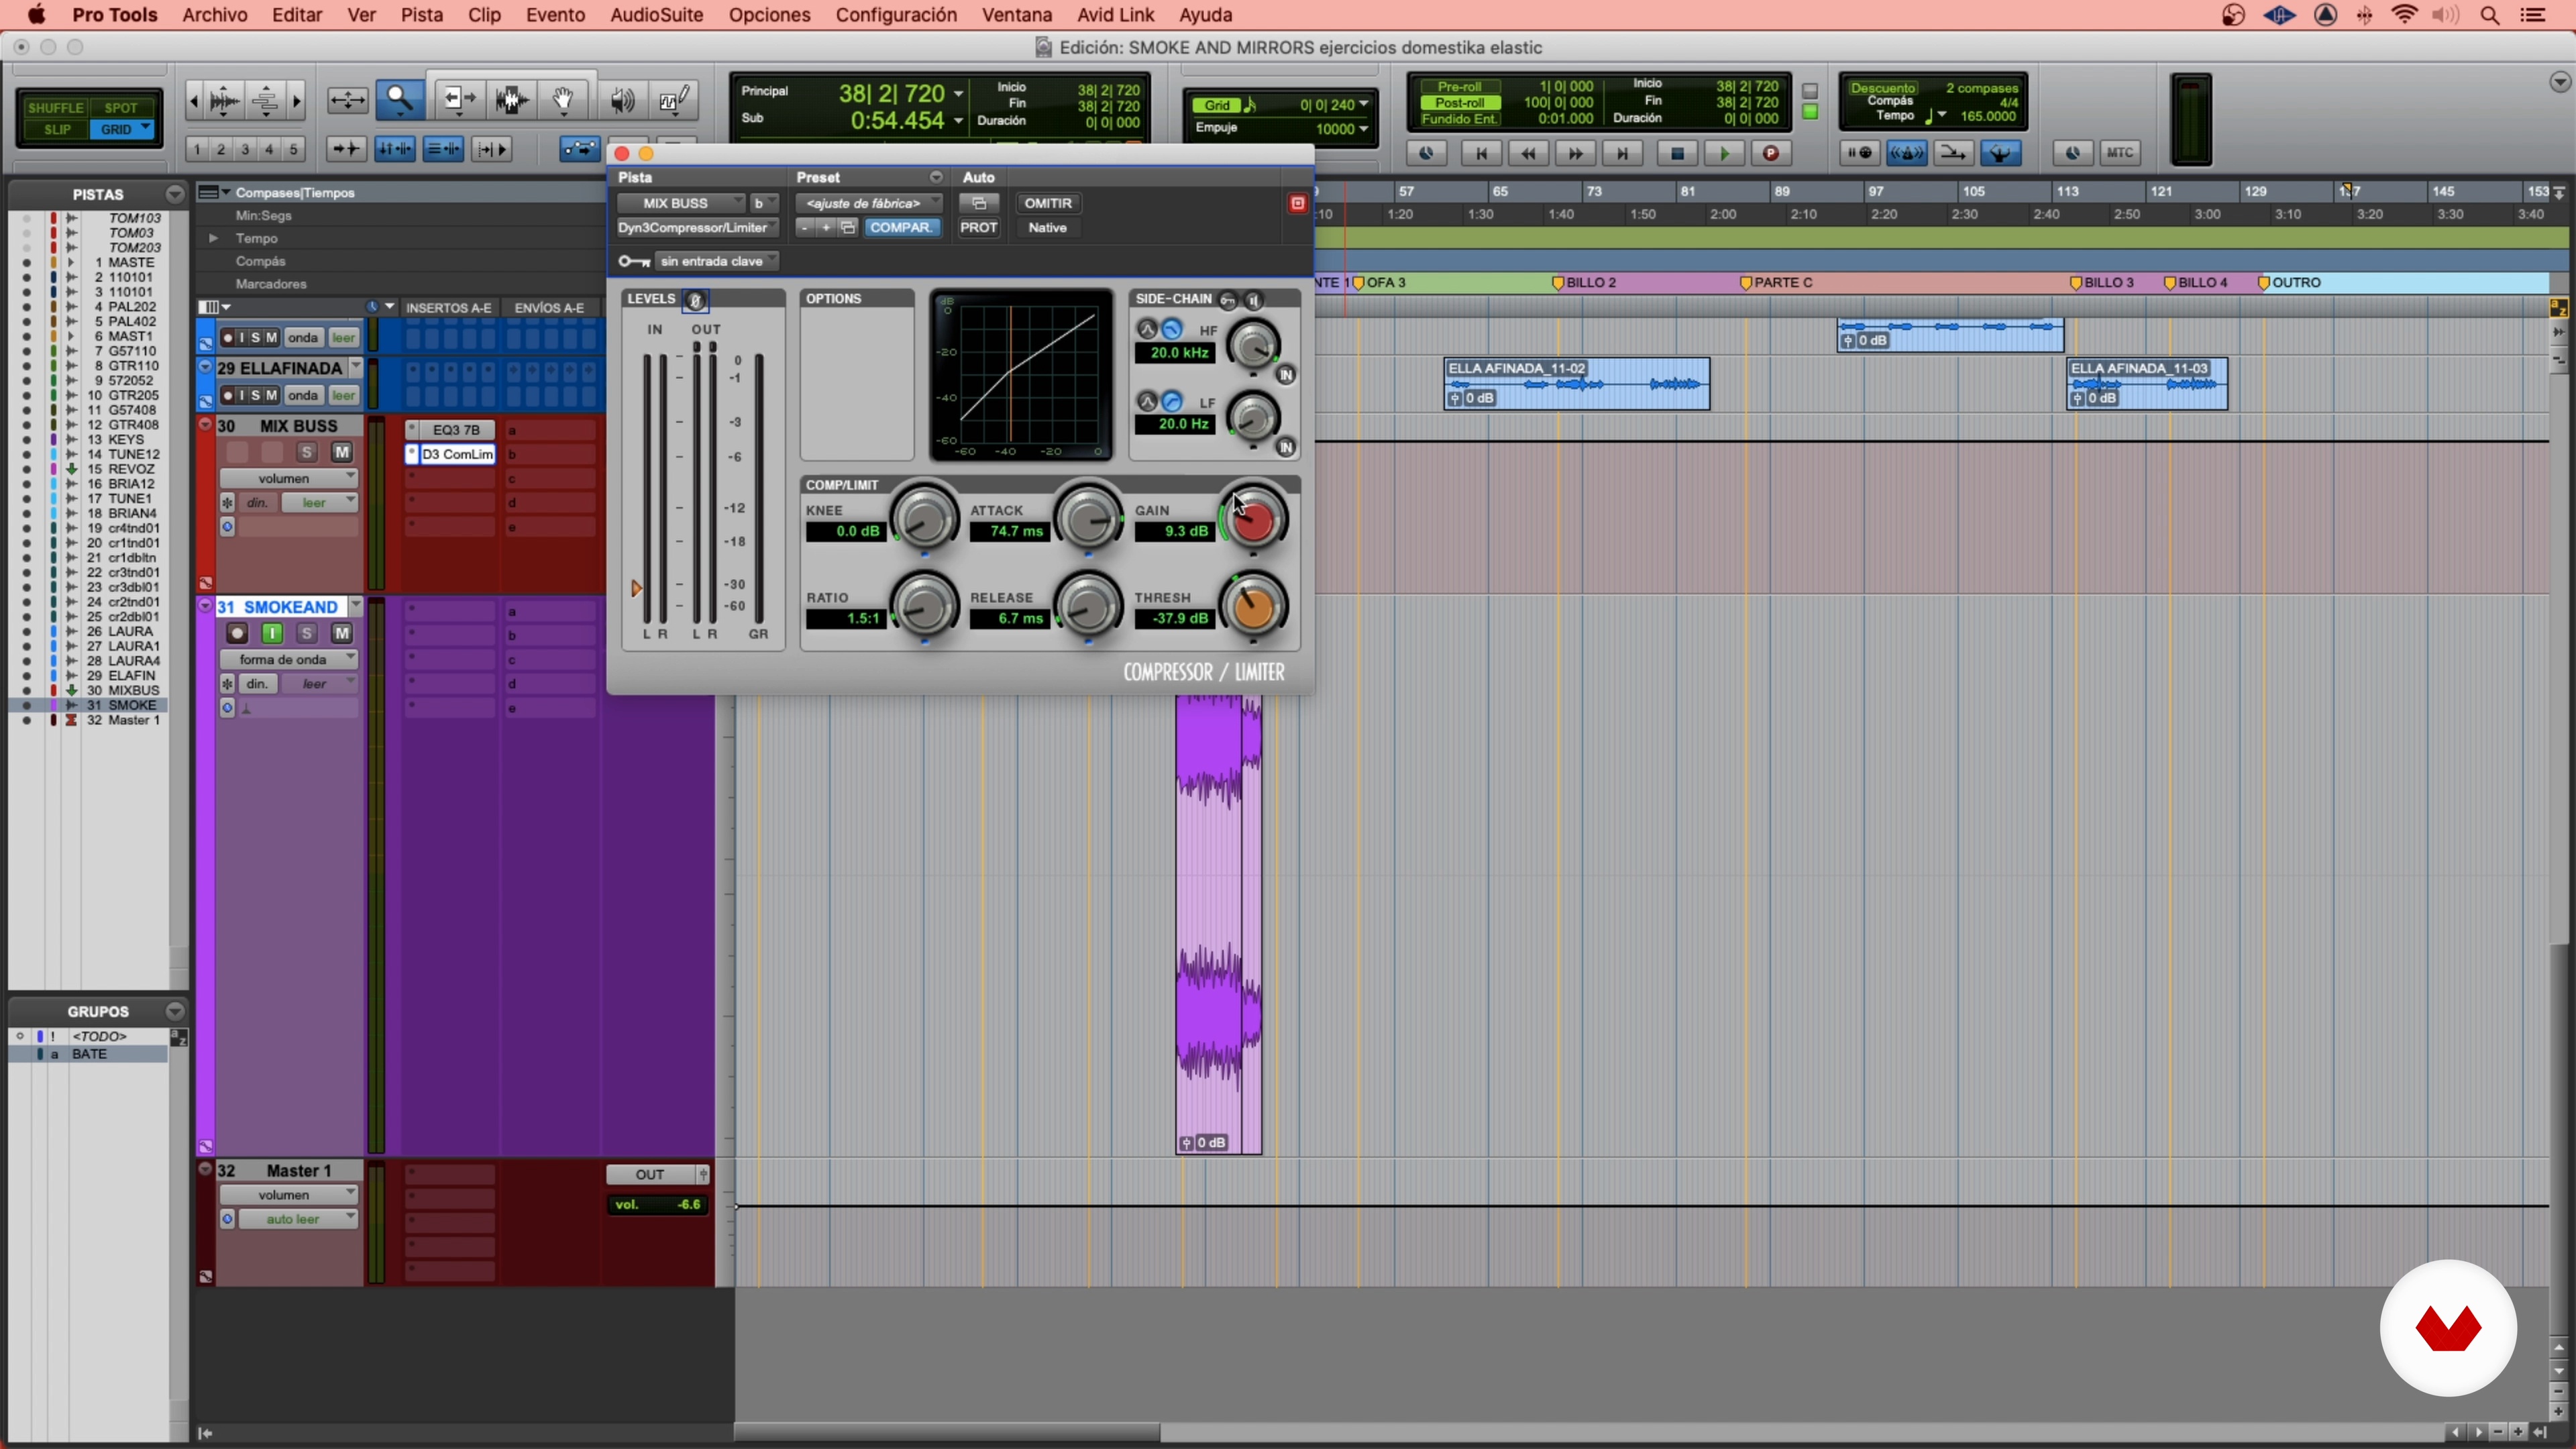Open the Avid Link menu

1115,15
